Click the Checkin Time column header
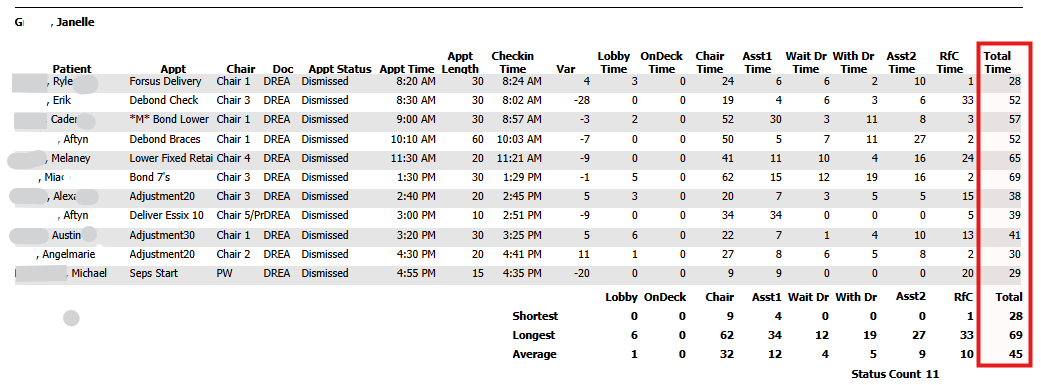Screen dimensions: 1041x385 [x=513, y=62]
